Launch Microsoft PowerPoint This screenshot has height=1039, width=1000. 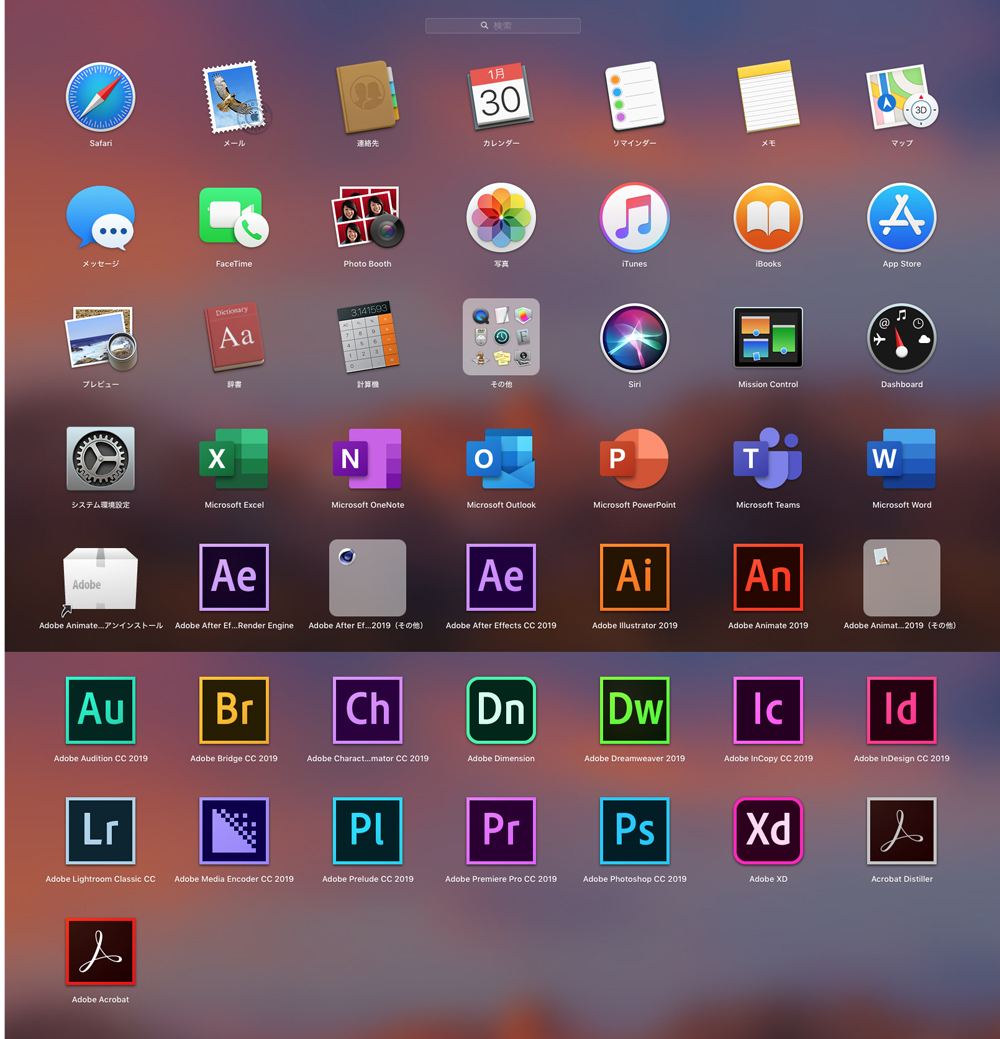634,458
